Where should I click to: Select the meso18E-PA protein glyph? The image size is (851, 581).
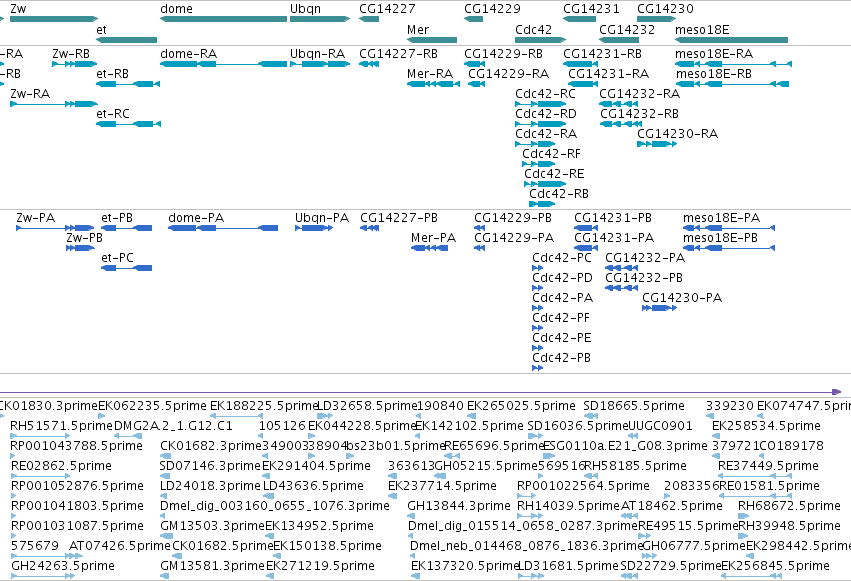(x=729, y=228)
